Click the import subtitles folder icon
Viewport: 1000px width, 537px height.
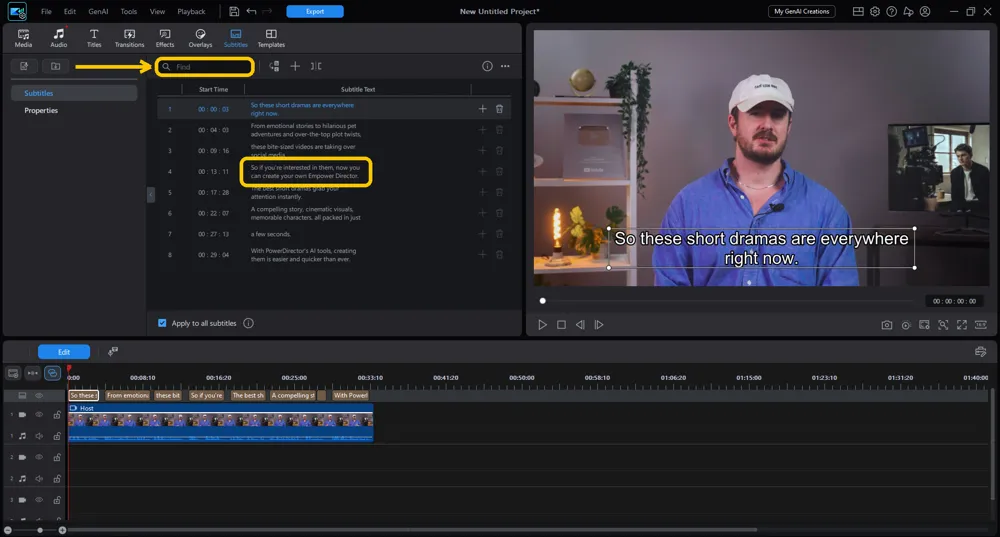click(55, 66)
